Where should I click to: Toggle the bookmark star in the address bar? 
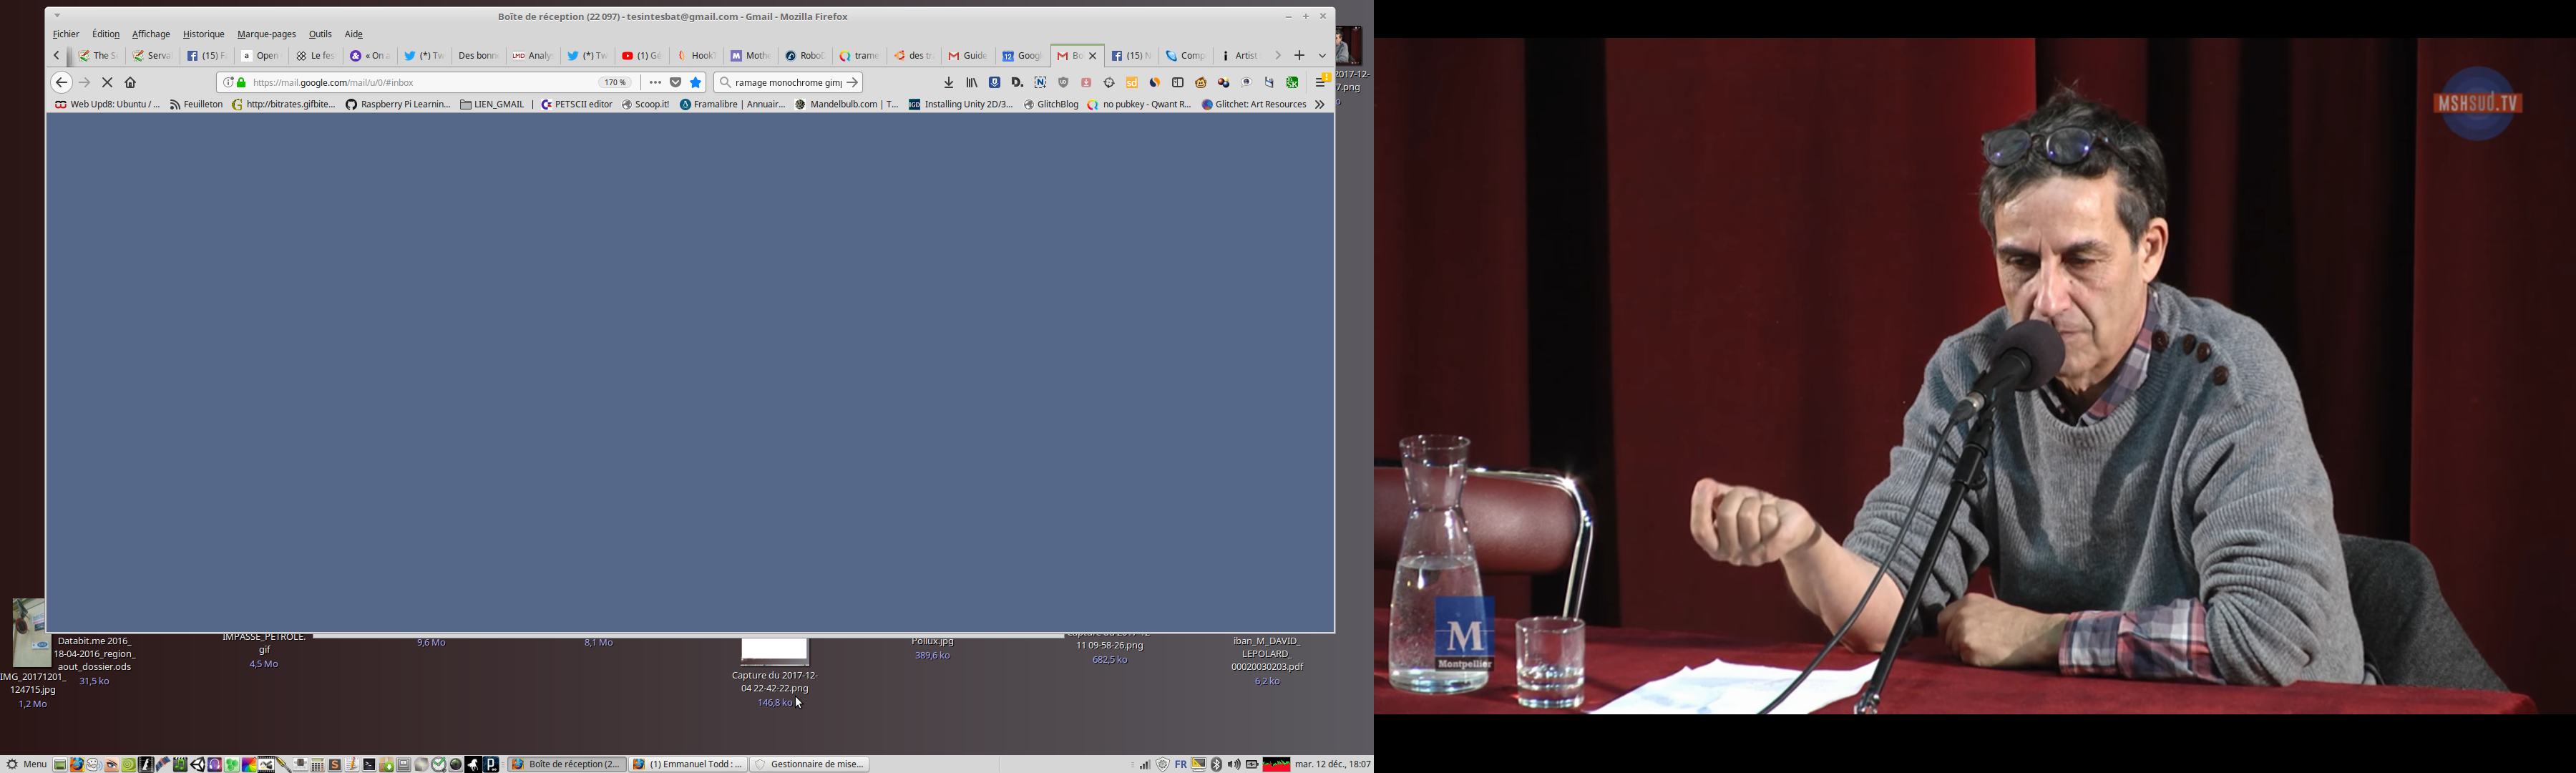click(696, 83)
